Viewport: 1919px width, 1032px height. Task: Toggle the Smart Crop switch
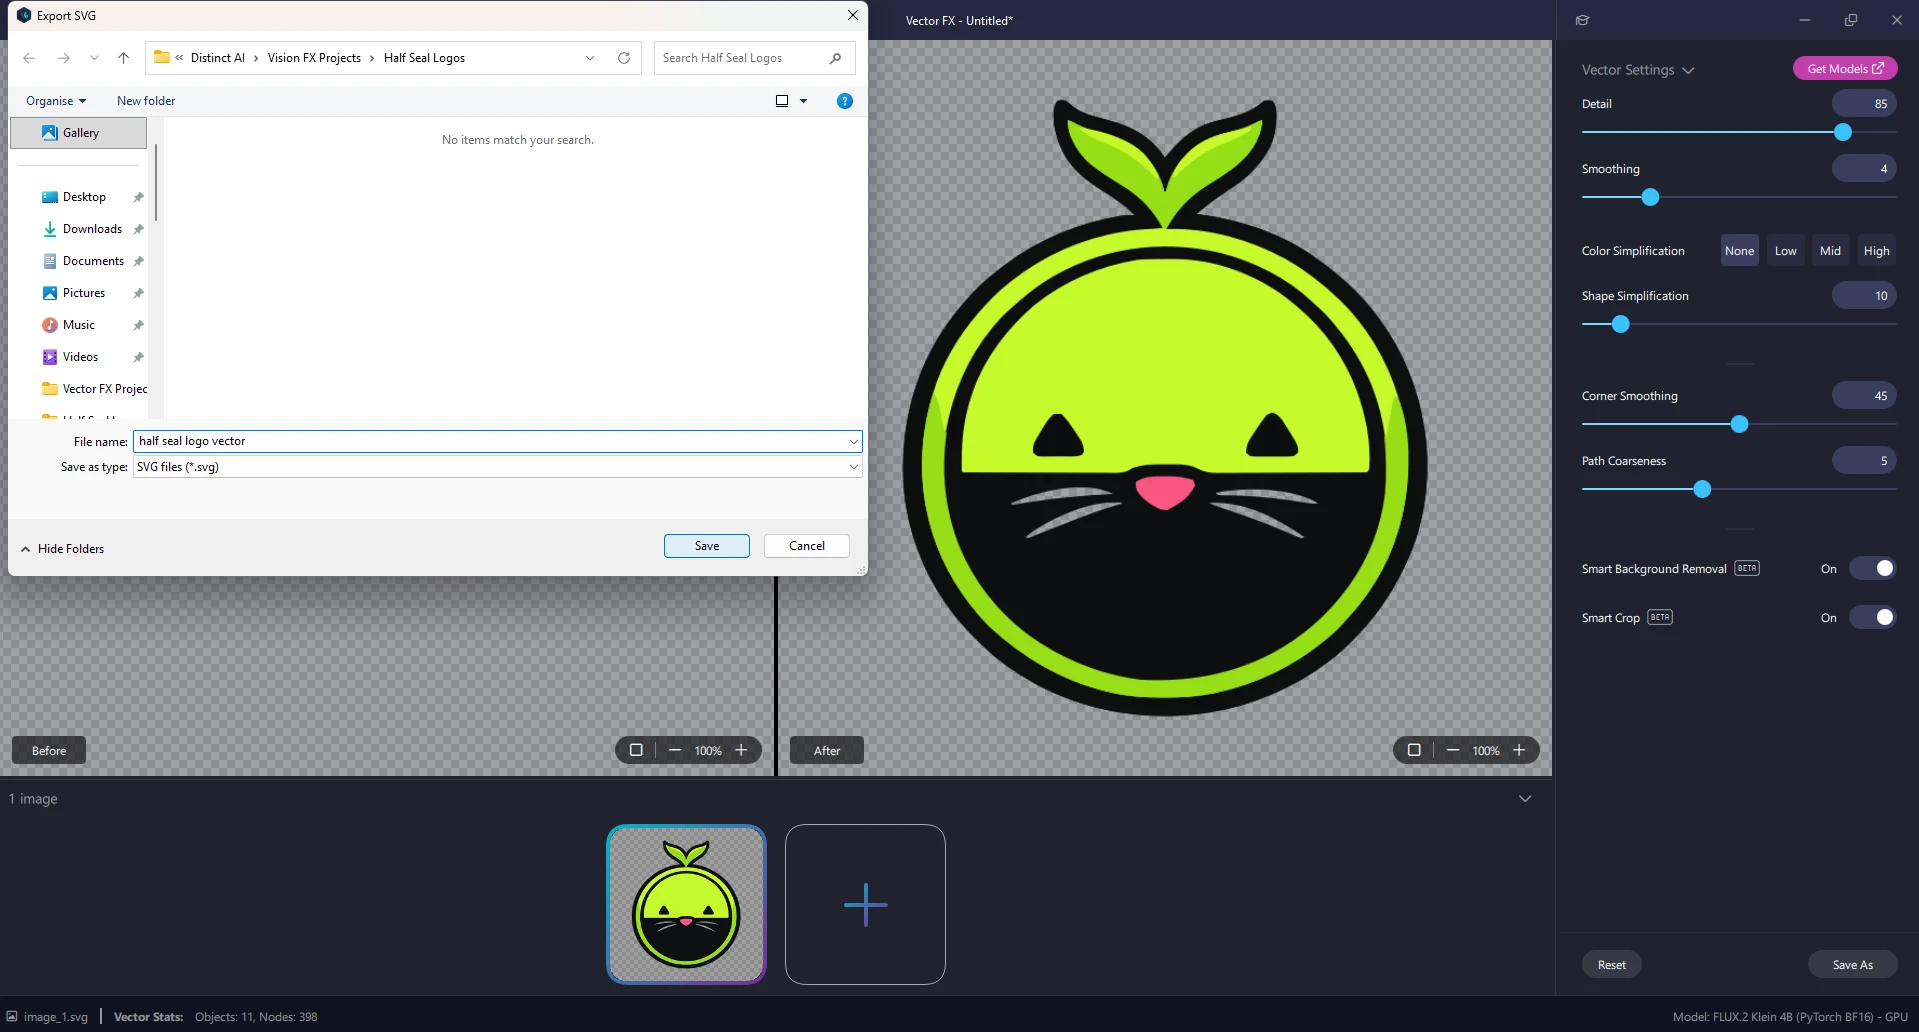pos(1872,617)
